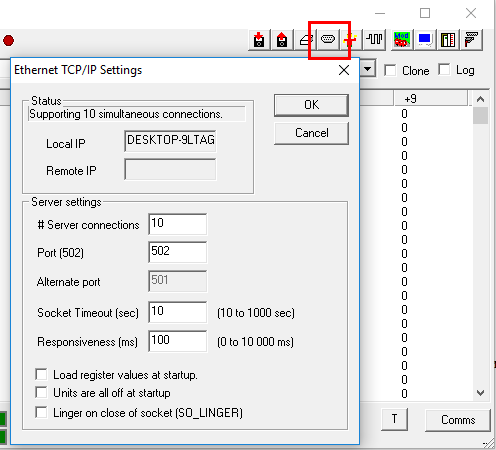Click the yellow-and-red plus toolbar icon
Screen dimensions: 496x450
coord(350,40)
